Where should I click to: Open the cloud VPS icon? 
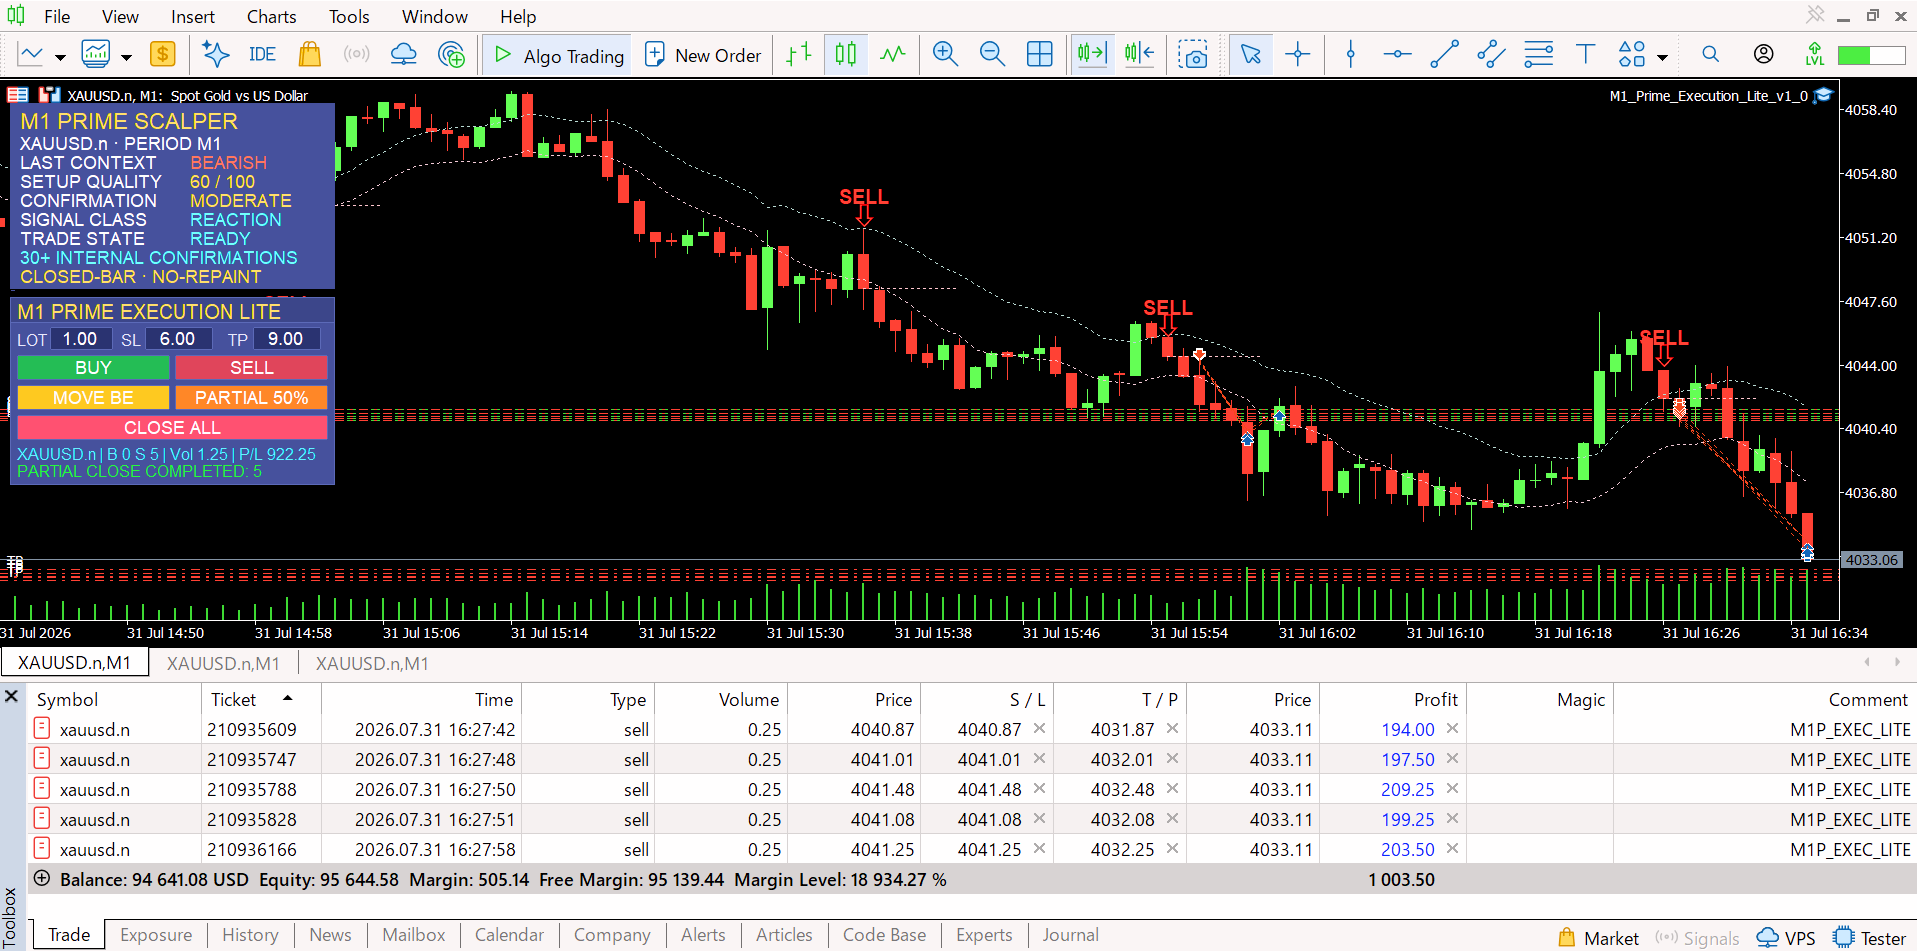[x=403, y=54]
